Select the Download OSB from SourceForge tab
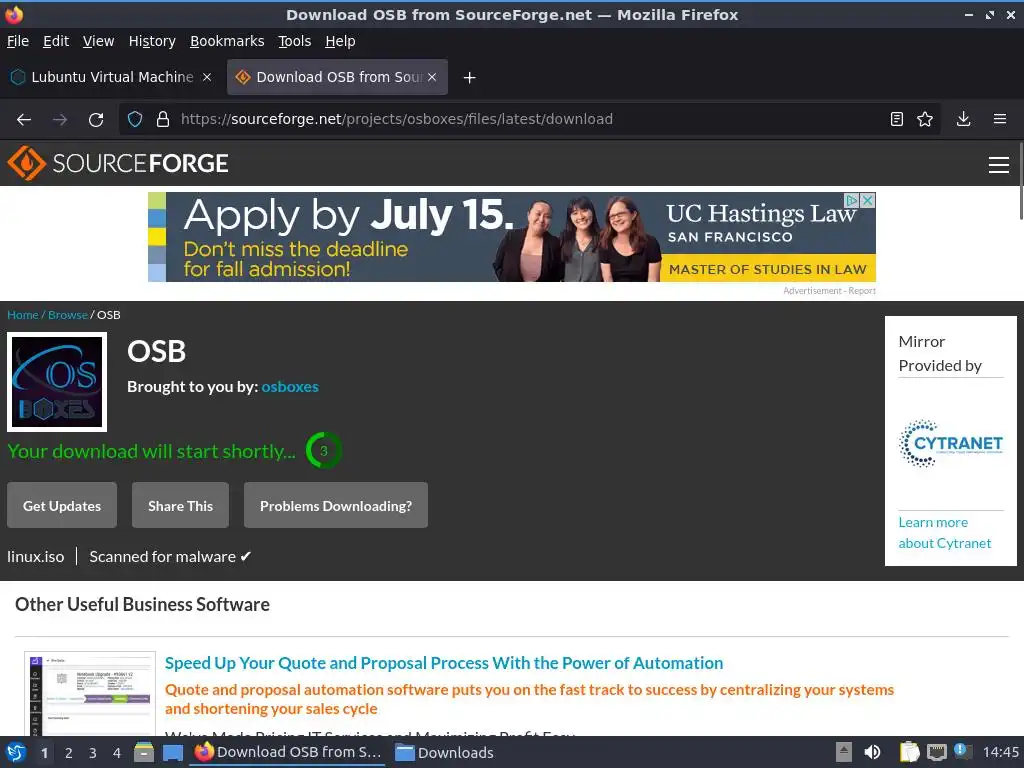Image resolution: width=1024 pixels, height=768 pixels. (x=338, y=77)
